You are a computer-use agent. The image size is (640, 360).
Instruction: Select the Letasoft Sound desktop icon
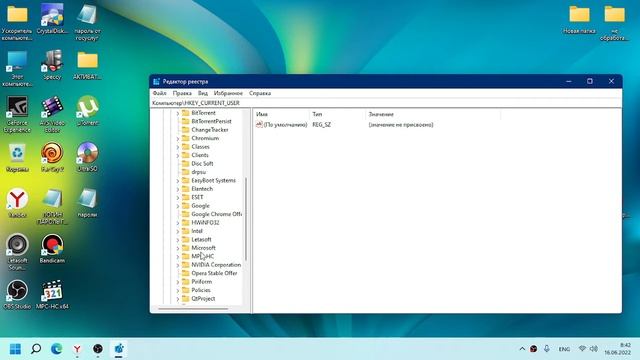[x=17, y=252]
